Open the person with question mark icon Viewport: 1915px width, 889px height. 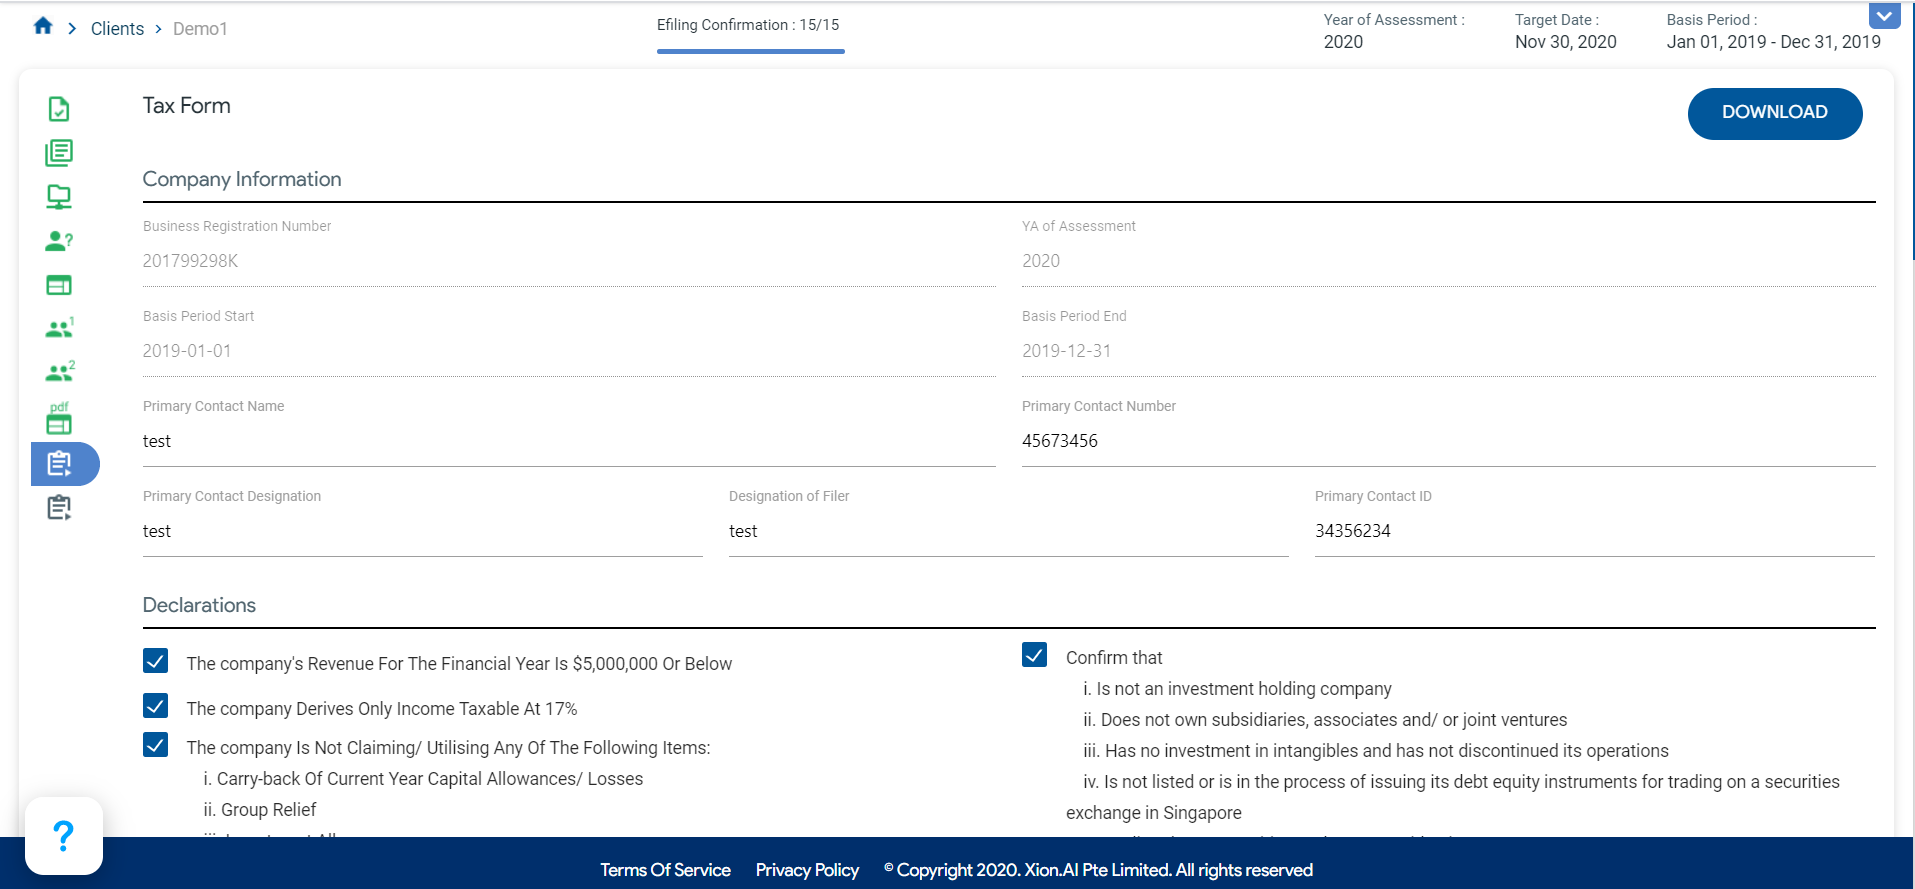coord(59,241)
